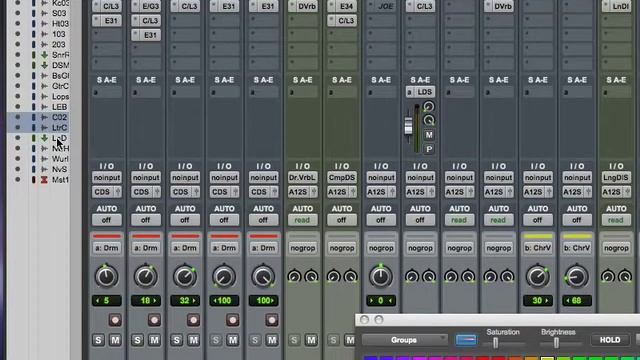The width and height of the screenshot is (640, 360).
Task: Open the LngDlS input selector
Action: [616, 178]
